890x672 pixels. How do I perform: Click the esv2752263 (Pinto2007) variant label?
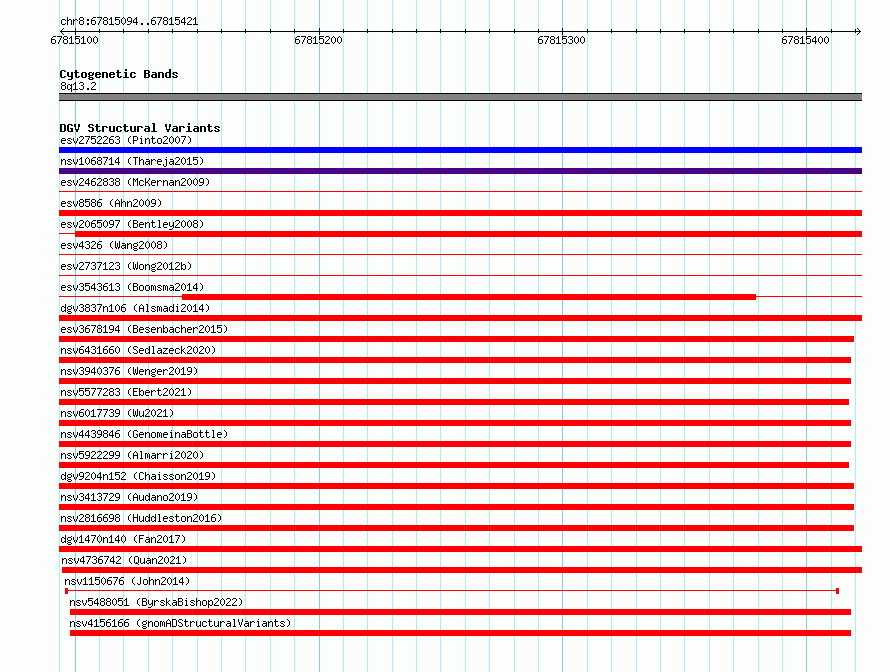pos(126,140)
